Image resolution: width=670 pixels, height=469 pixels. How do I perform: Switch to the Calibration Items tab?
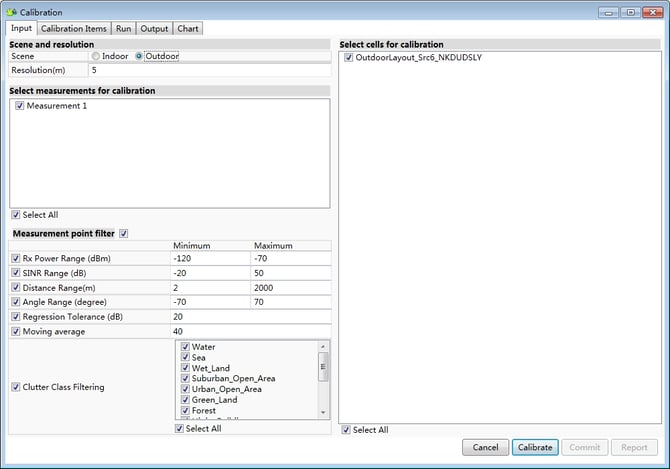click(x=74, y=29)
